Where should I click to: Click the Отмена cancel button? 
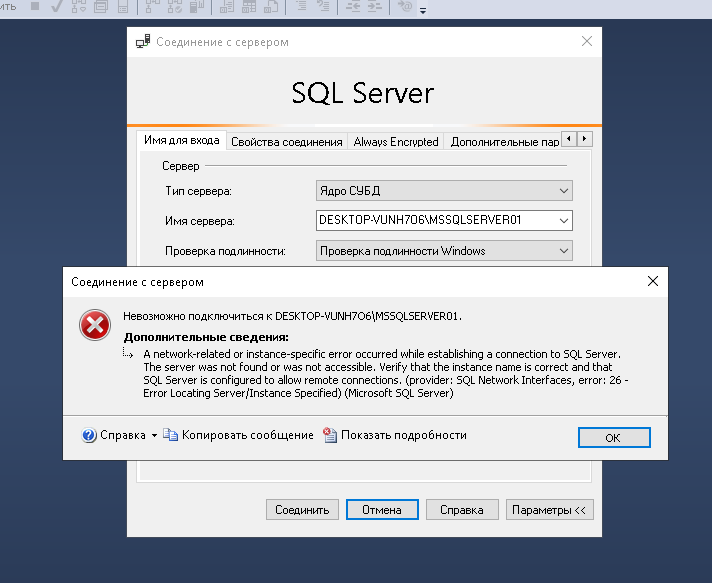[382, 510]
